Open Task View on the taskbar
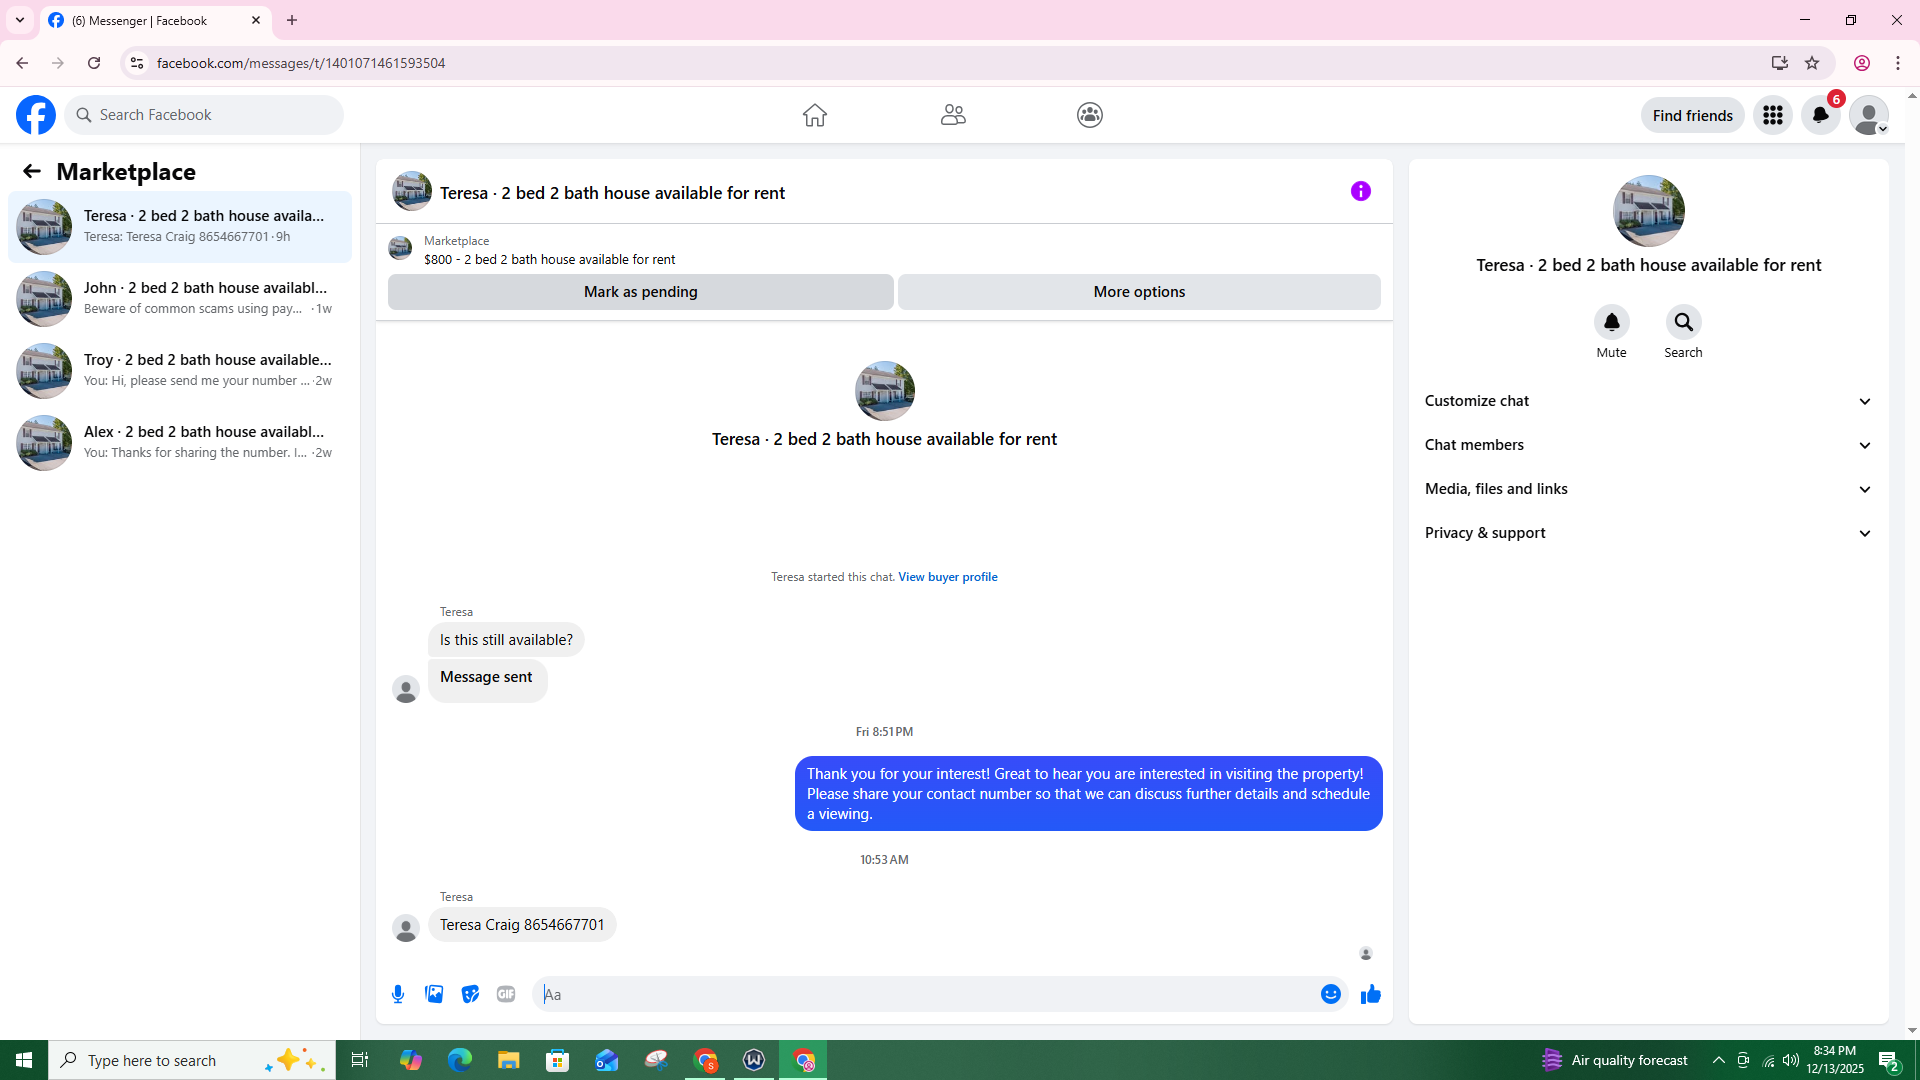The height and width of the screenshot is (1080, 1920). click(x=360, y=1060)
